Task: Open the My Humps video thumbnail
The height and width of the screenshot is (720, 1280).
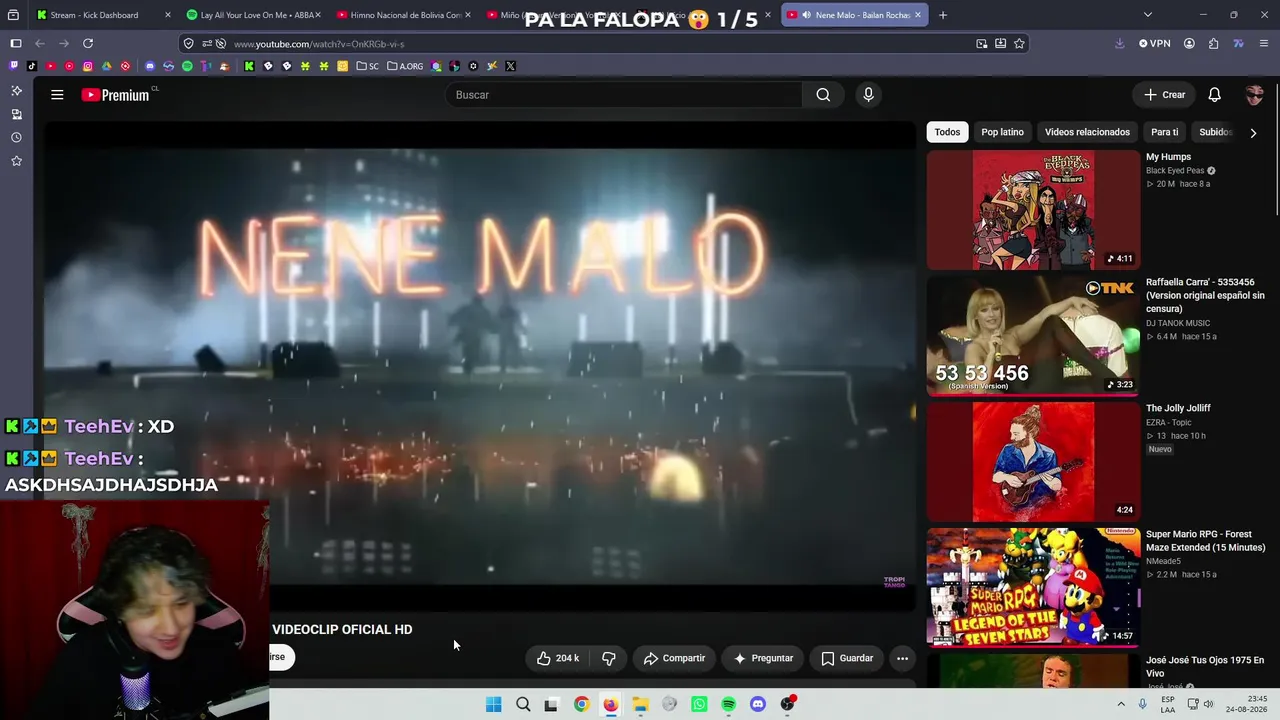Action: [x=1033, y=210]
